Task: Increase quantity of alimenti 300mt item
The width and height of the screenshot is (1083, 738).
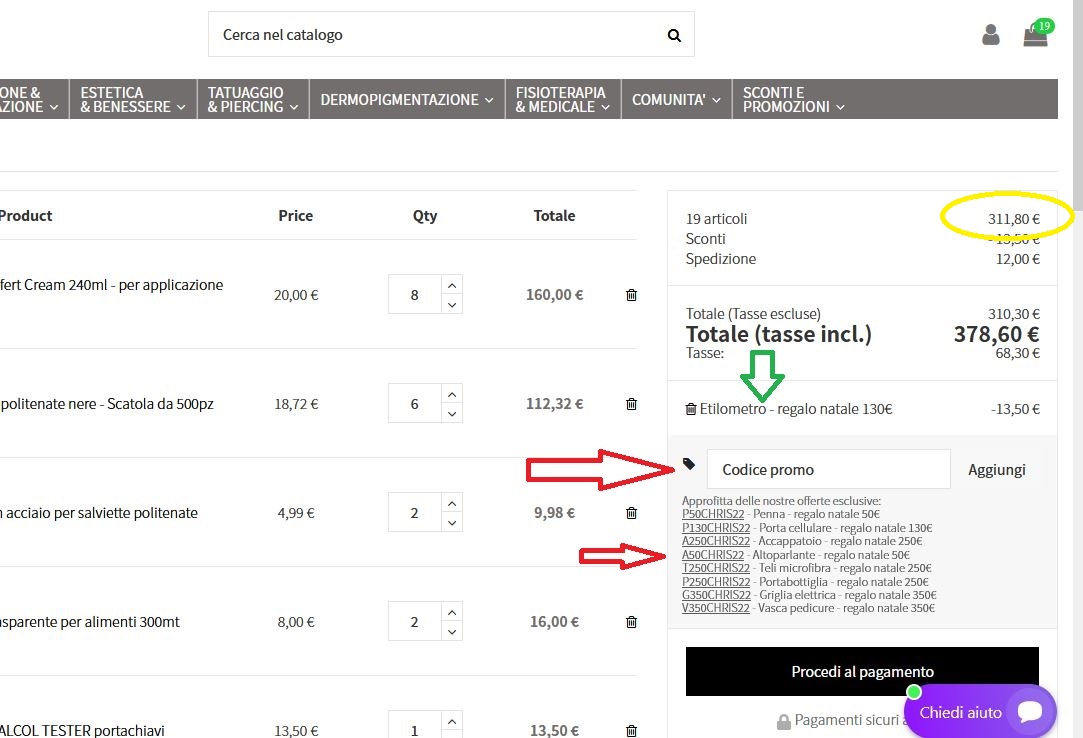Action: 452,612
